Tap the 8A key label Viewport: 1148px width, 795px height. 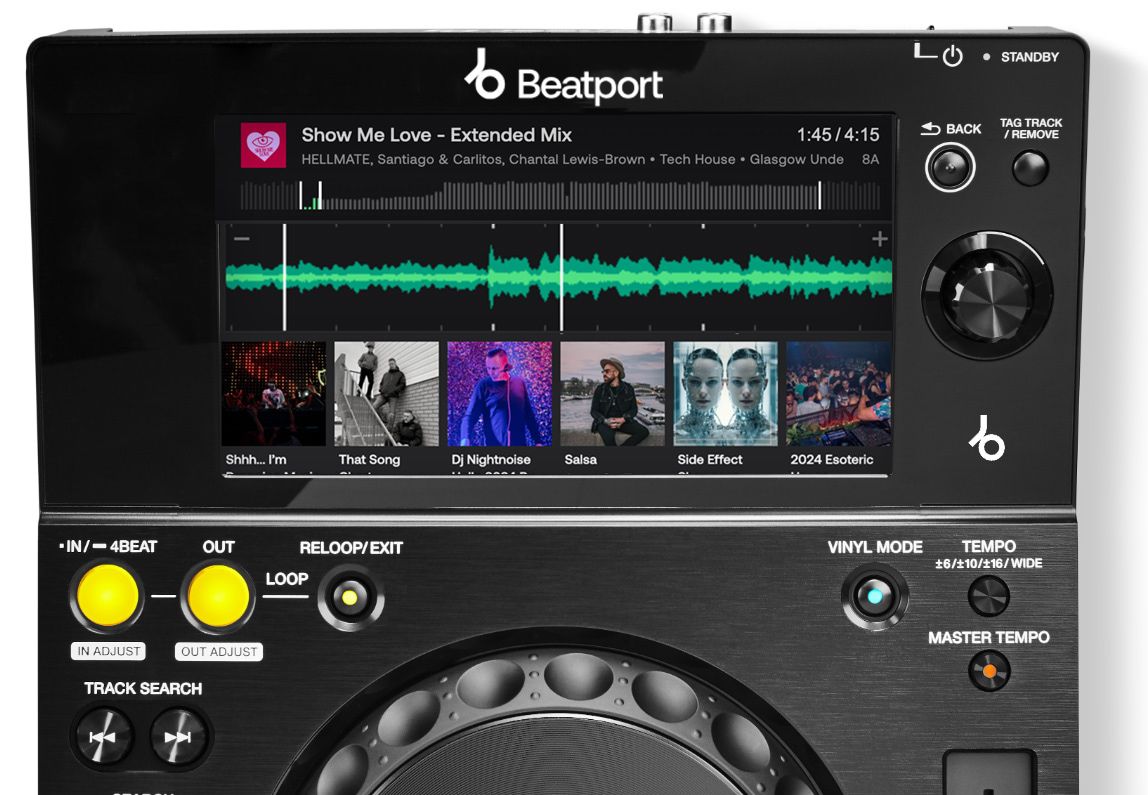click(870, 159)
